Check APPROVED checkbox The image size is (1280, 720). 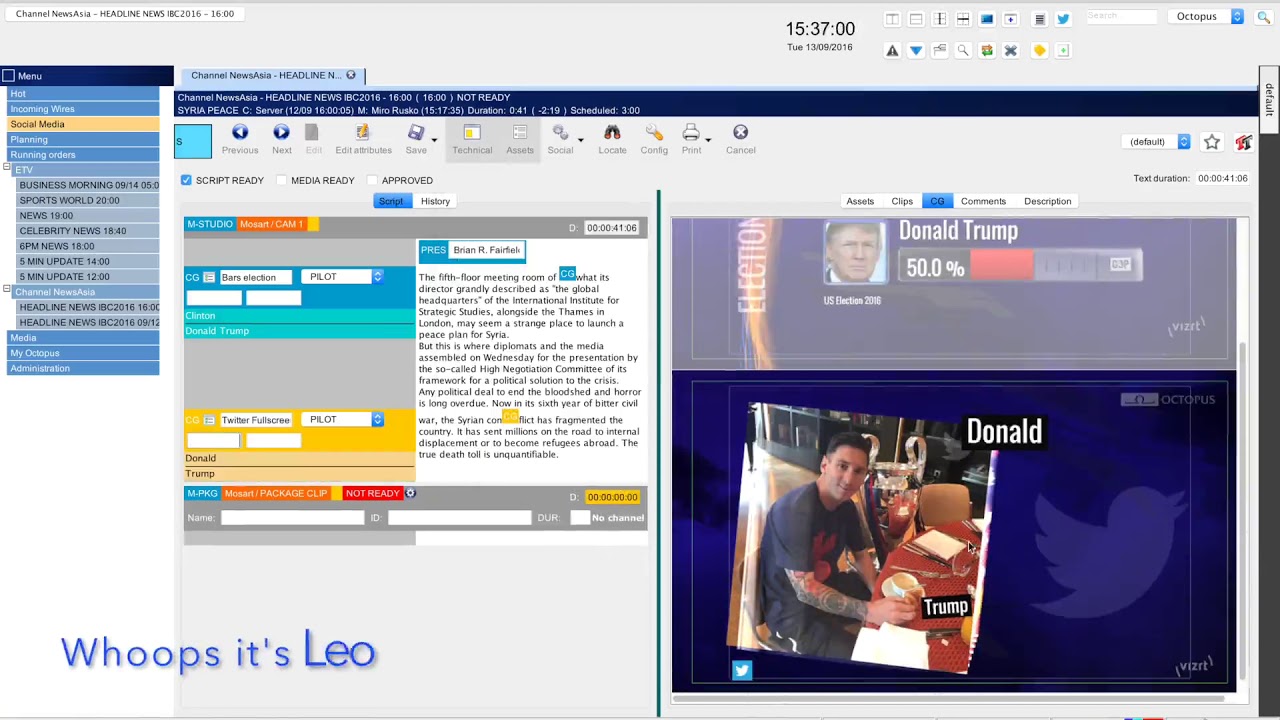(x=372, y=180)
